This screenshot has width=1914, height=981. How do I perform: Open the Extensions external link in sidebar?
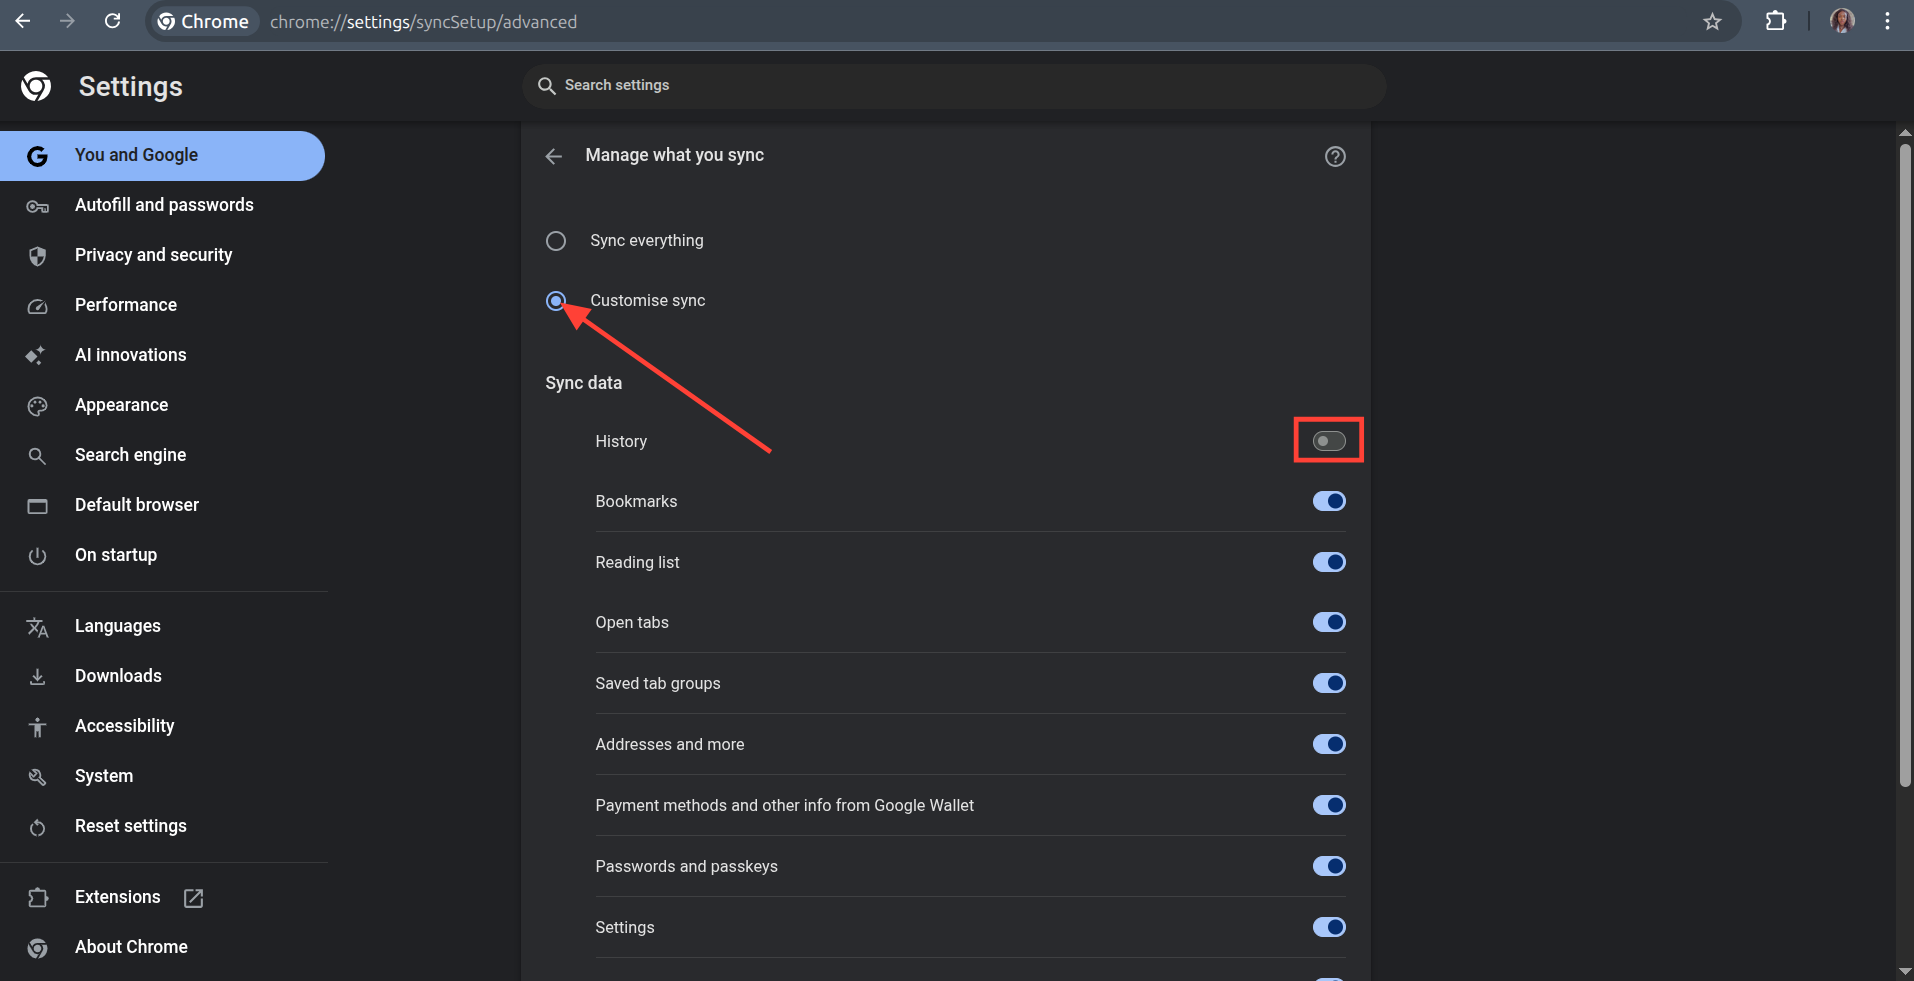118,897
